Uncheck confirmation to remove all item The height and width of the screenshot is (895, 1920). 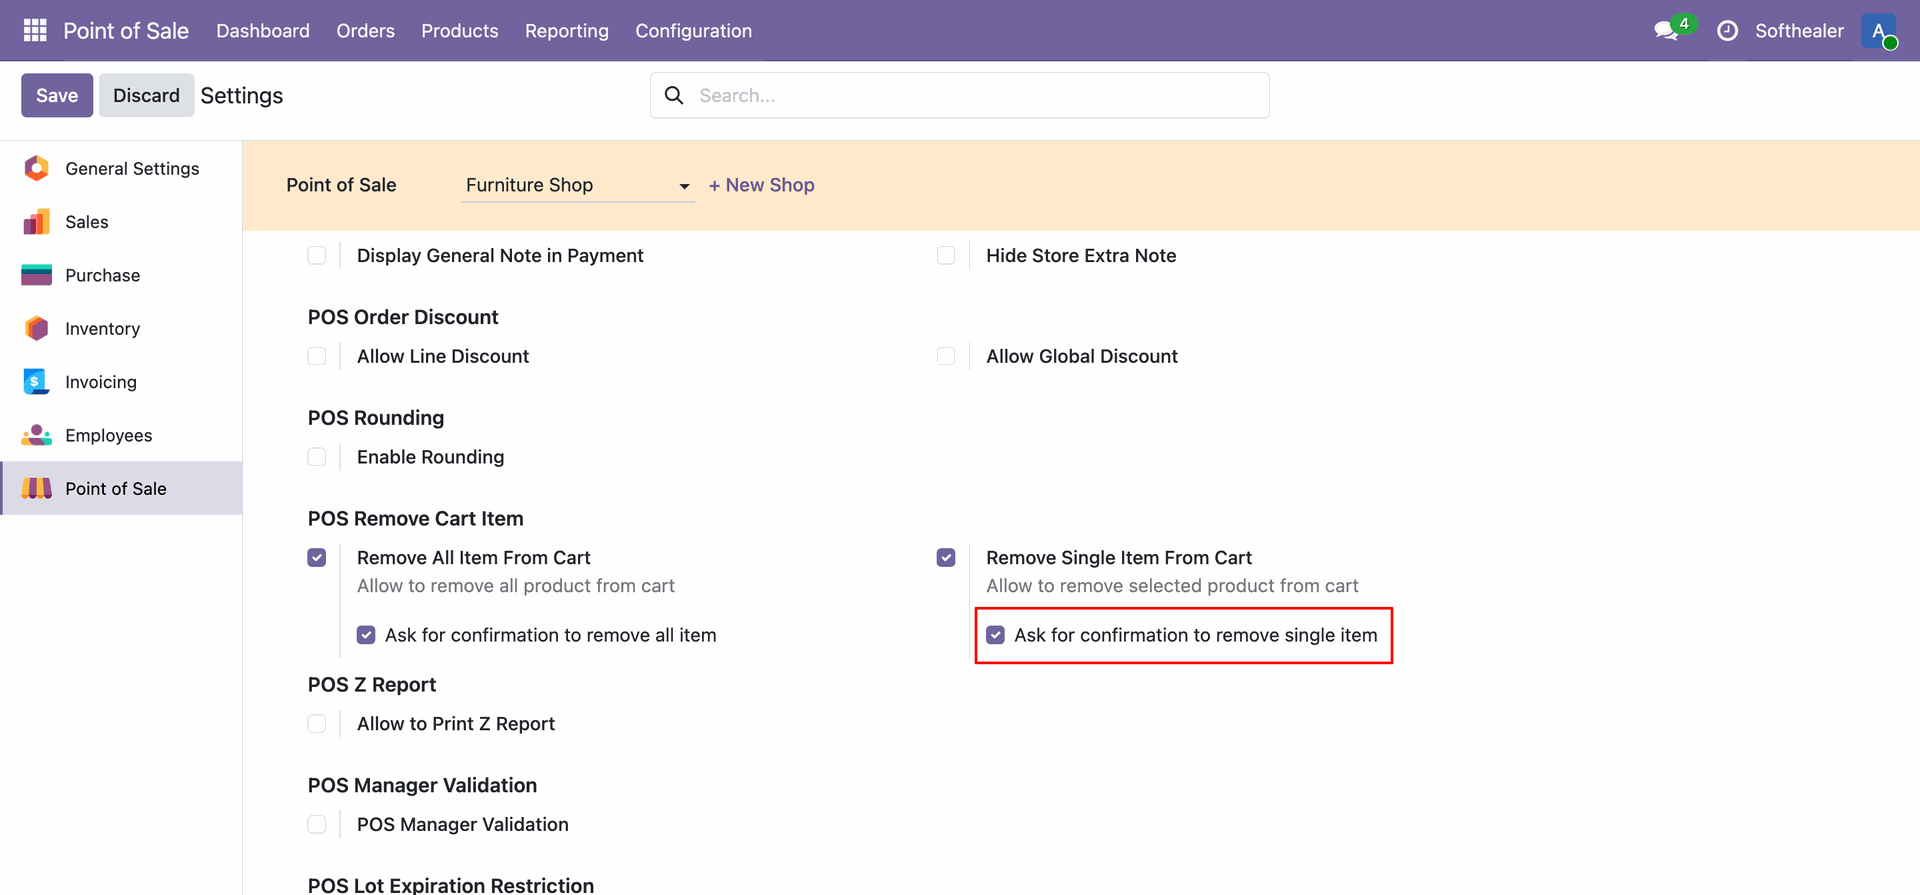[x=366, y=635]
